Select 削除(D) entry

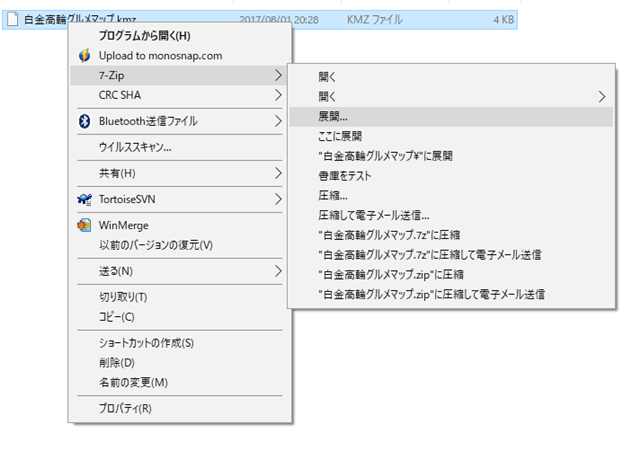tap(180, 363)
